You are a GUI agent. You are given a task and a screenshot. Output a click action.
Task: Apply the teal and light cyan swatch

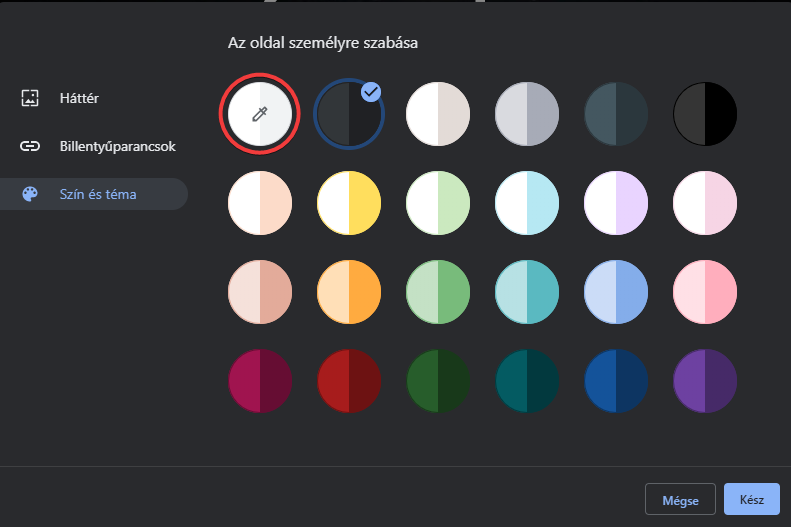coord(527,292)
